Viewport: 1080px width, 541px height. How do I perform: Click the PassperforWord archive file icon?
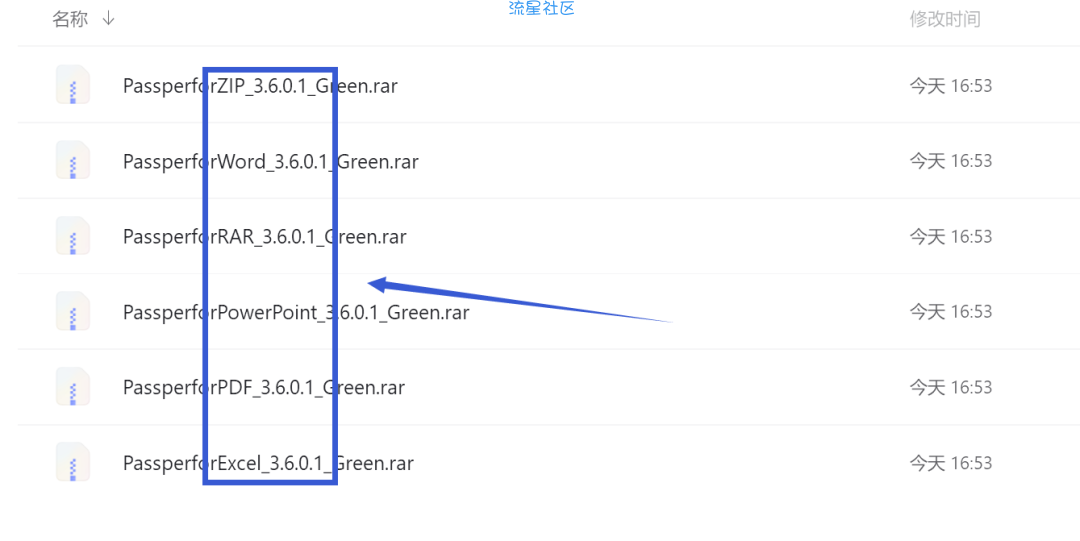click(x=73, y=160)
